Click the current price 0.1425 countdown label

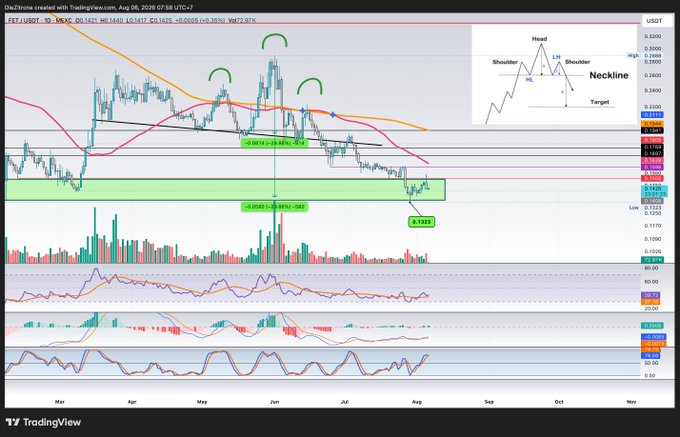(654, 191)
